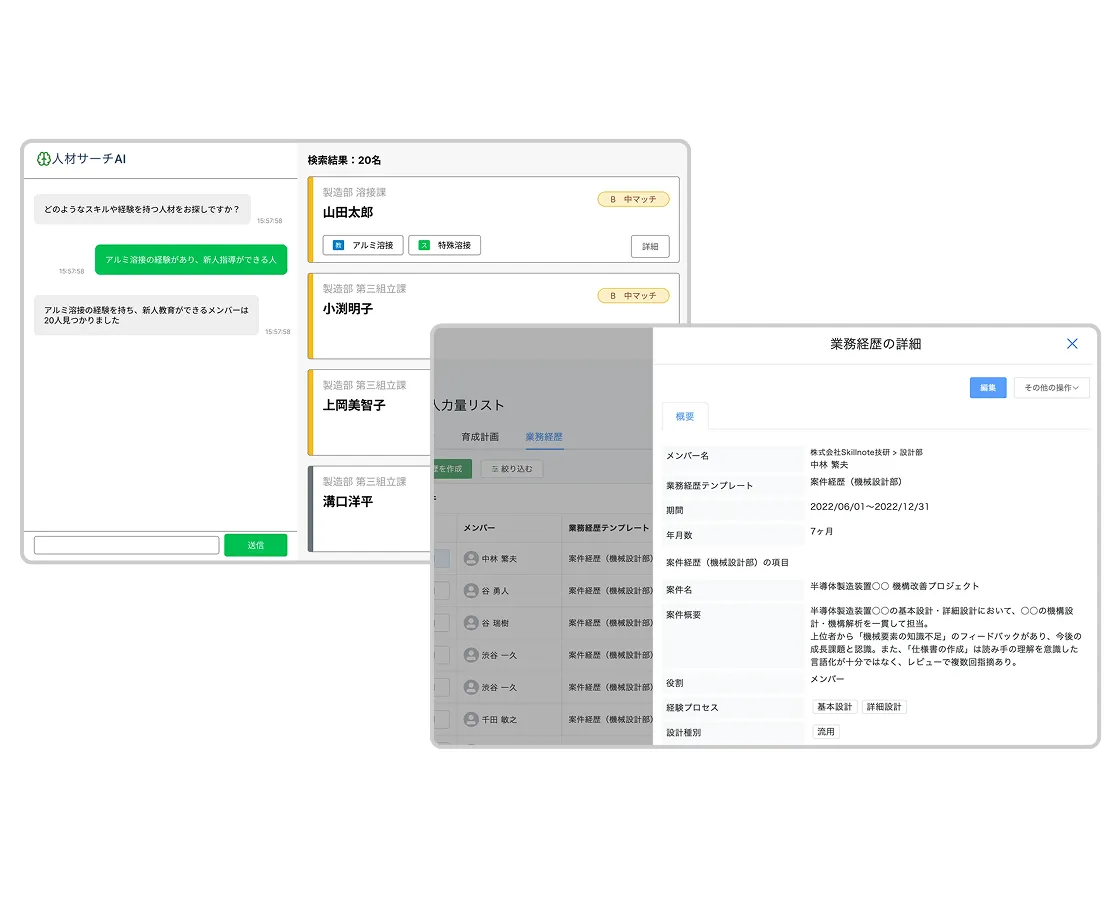The image size is (1120, 920).
Task: Switch to the 業務経歴 tab
Action: point(544,437)
